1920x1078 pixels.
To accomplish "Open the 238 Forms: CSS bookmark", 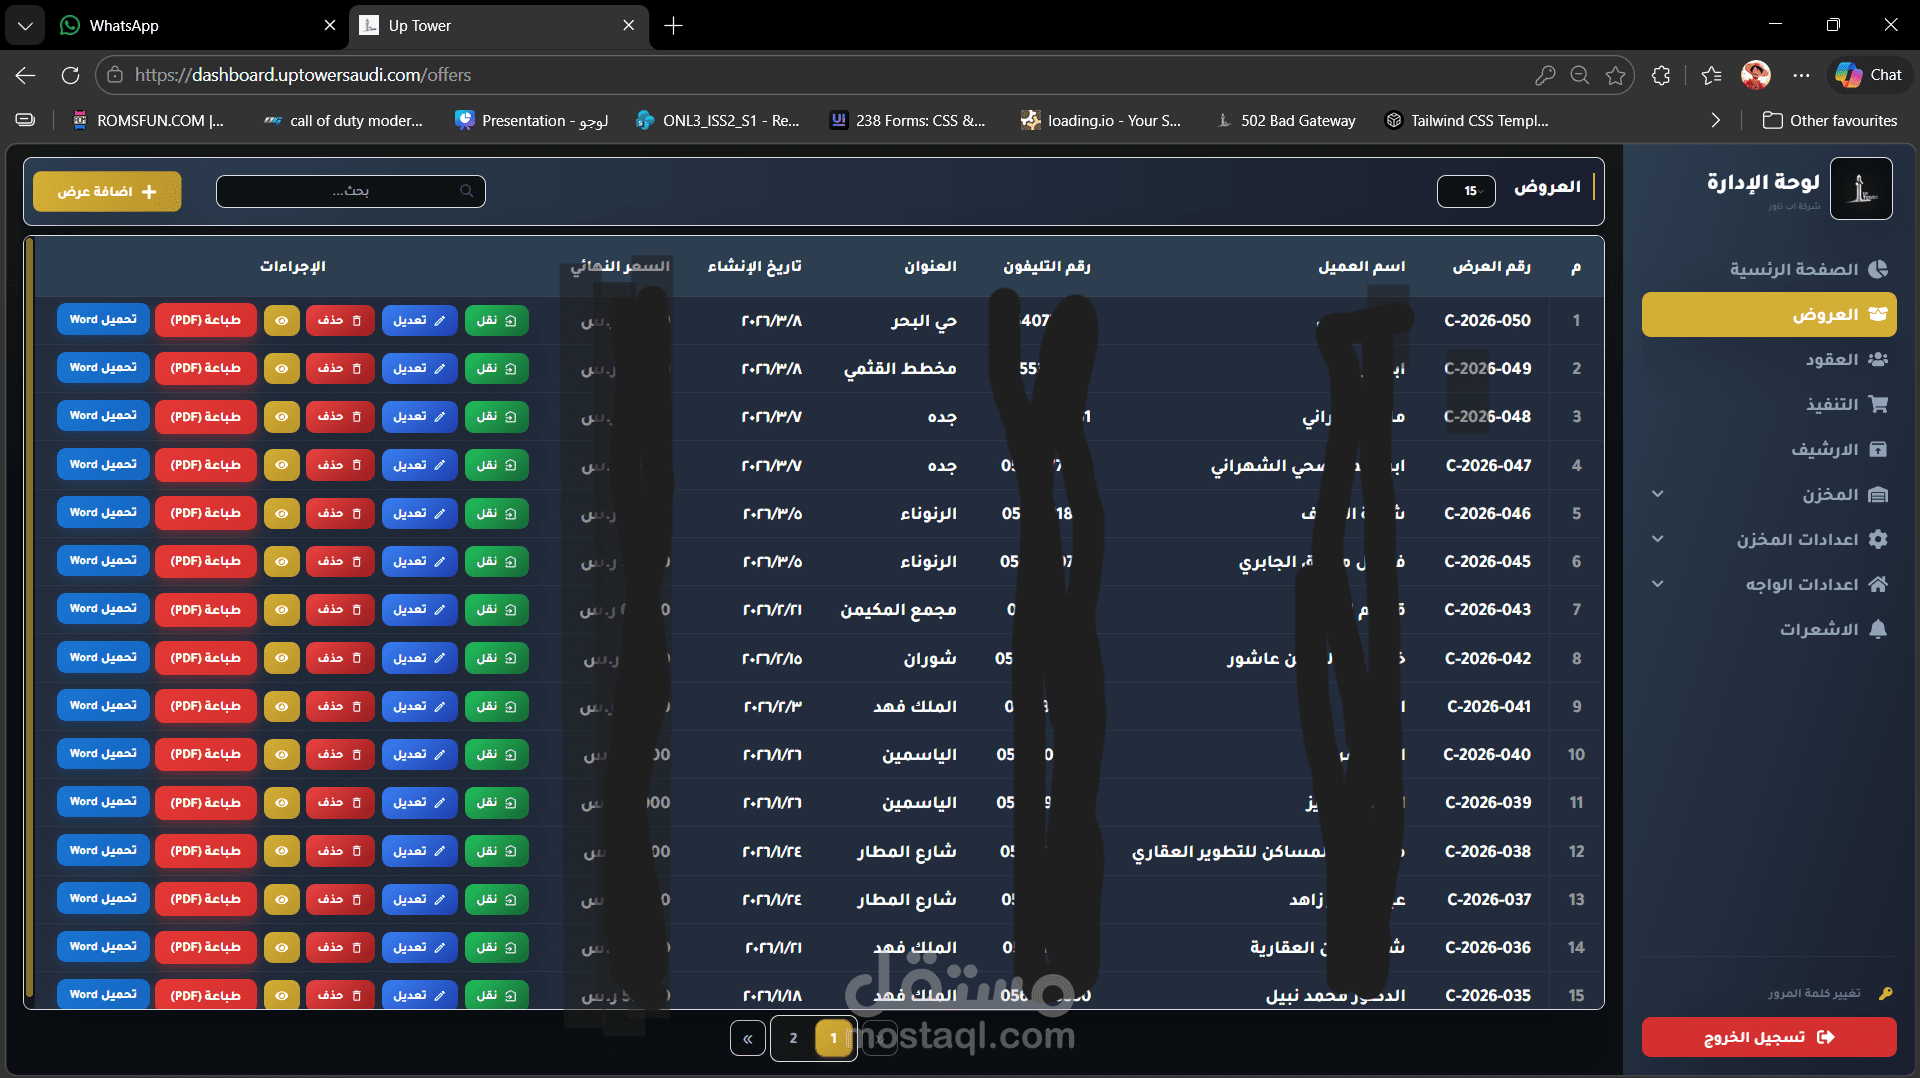I will coord(908,120).
